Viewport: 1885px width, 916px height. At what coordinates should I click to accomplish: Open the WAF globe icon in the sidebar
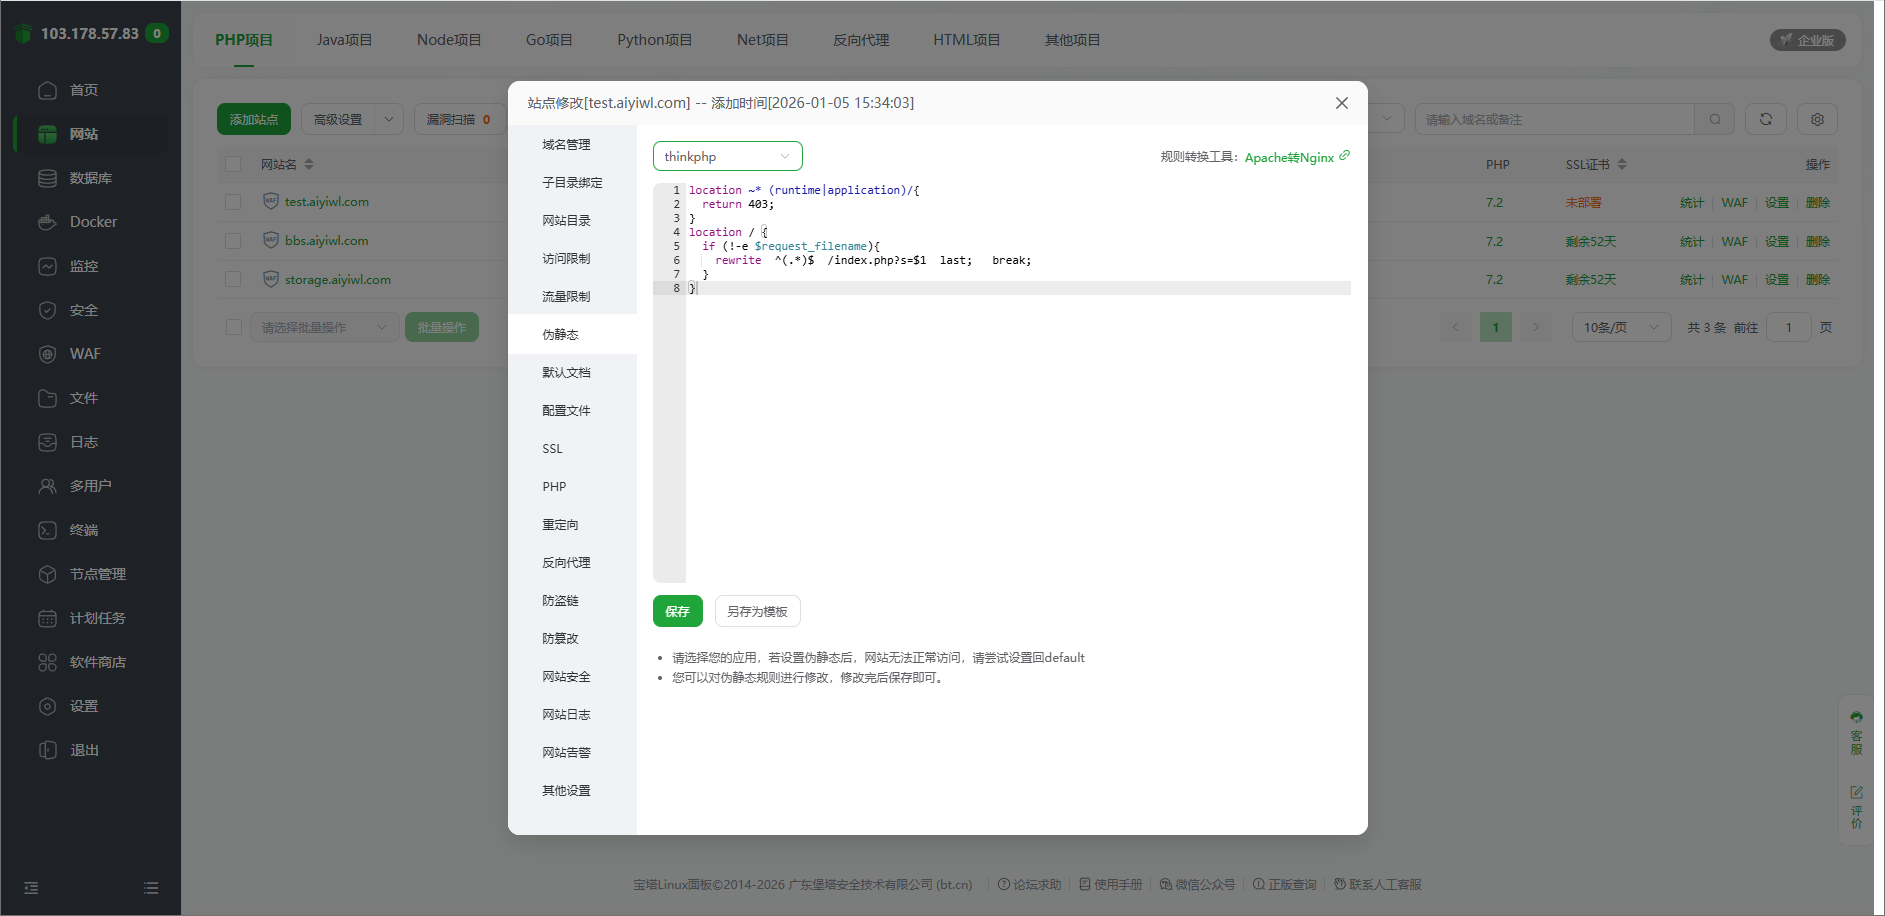pos(47,354)
